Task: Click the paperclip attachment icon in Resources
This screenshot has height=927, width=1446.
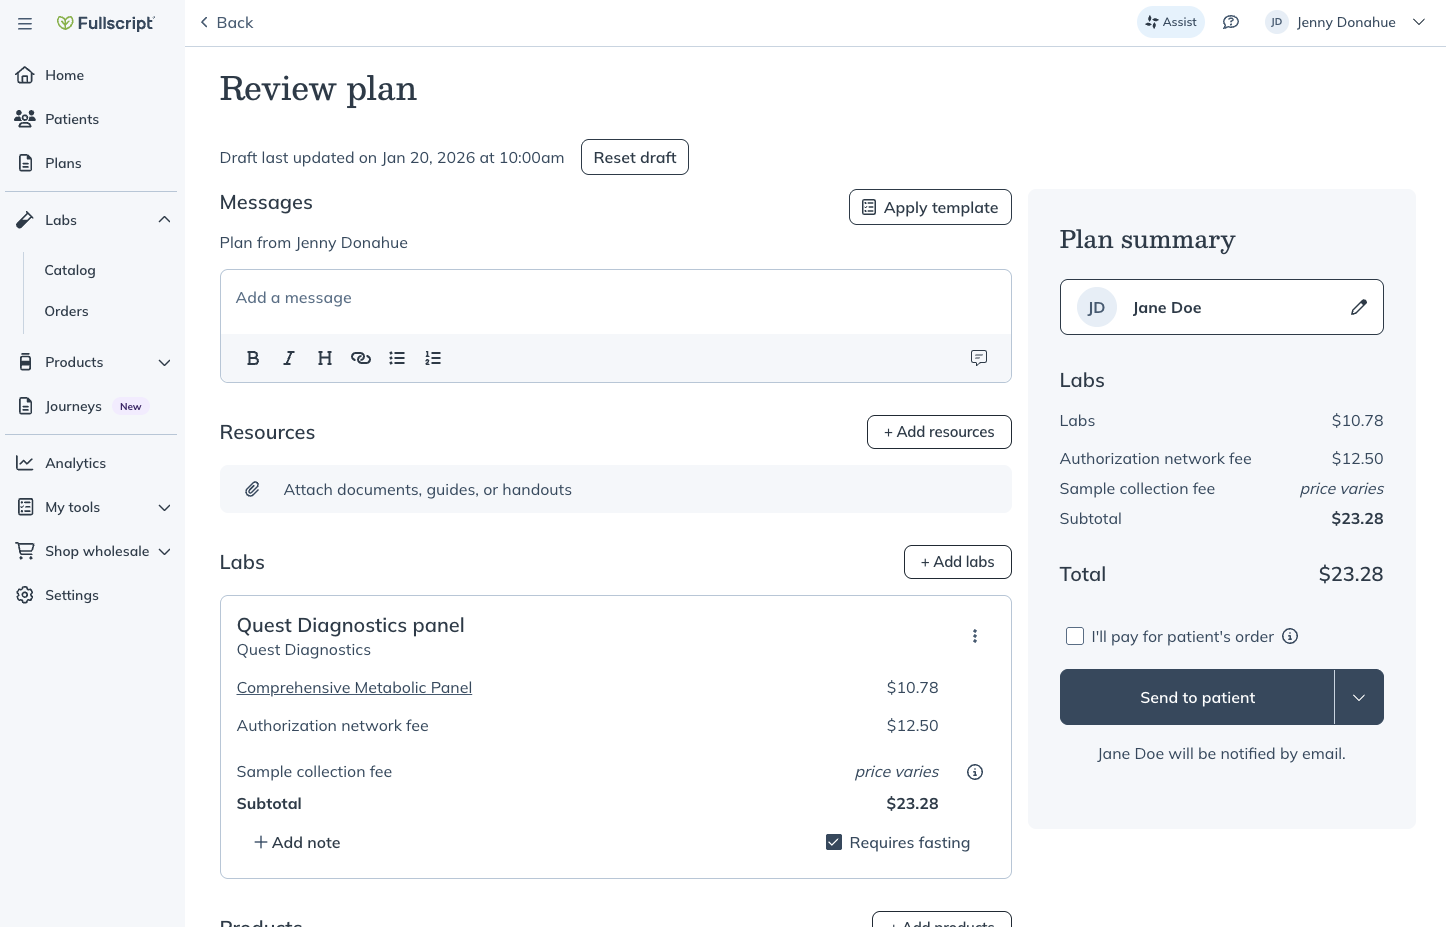Action: tap(253, 489)
